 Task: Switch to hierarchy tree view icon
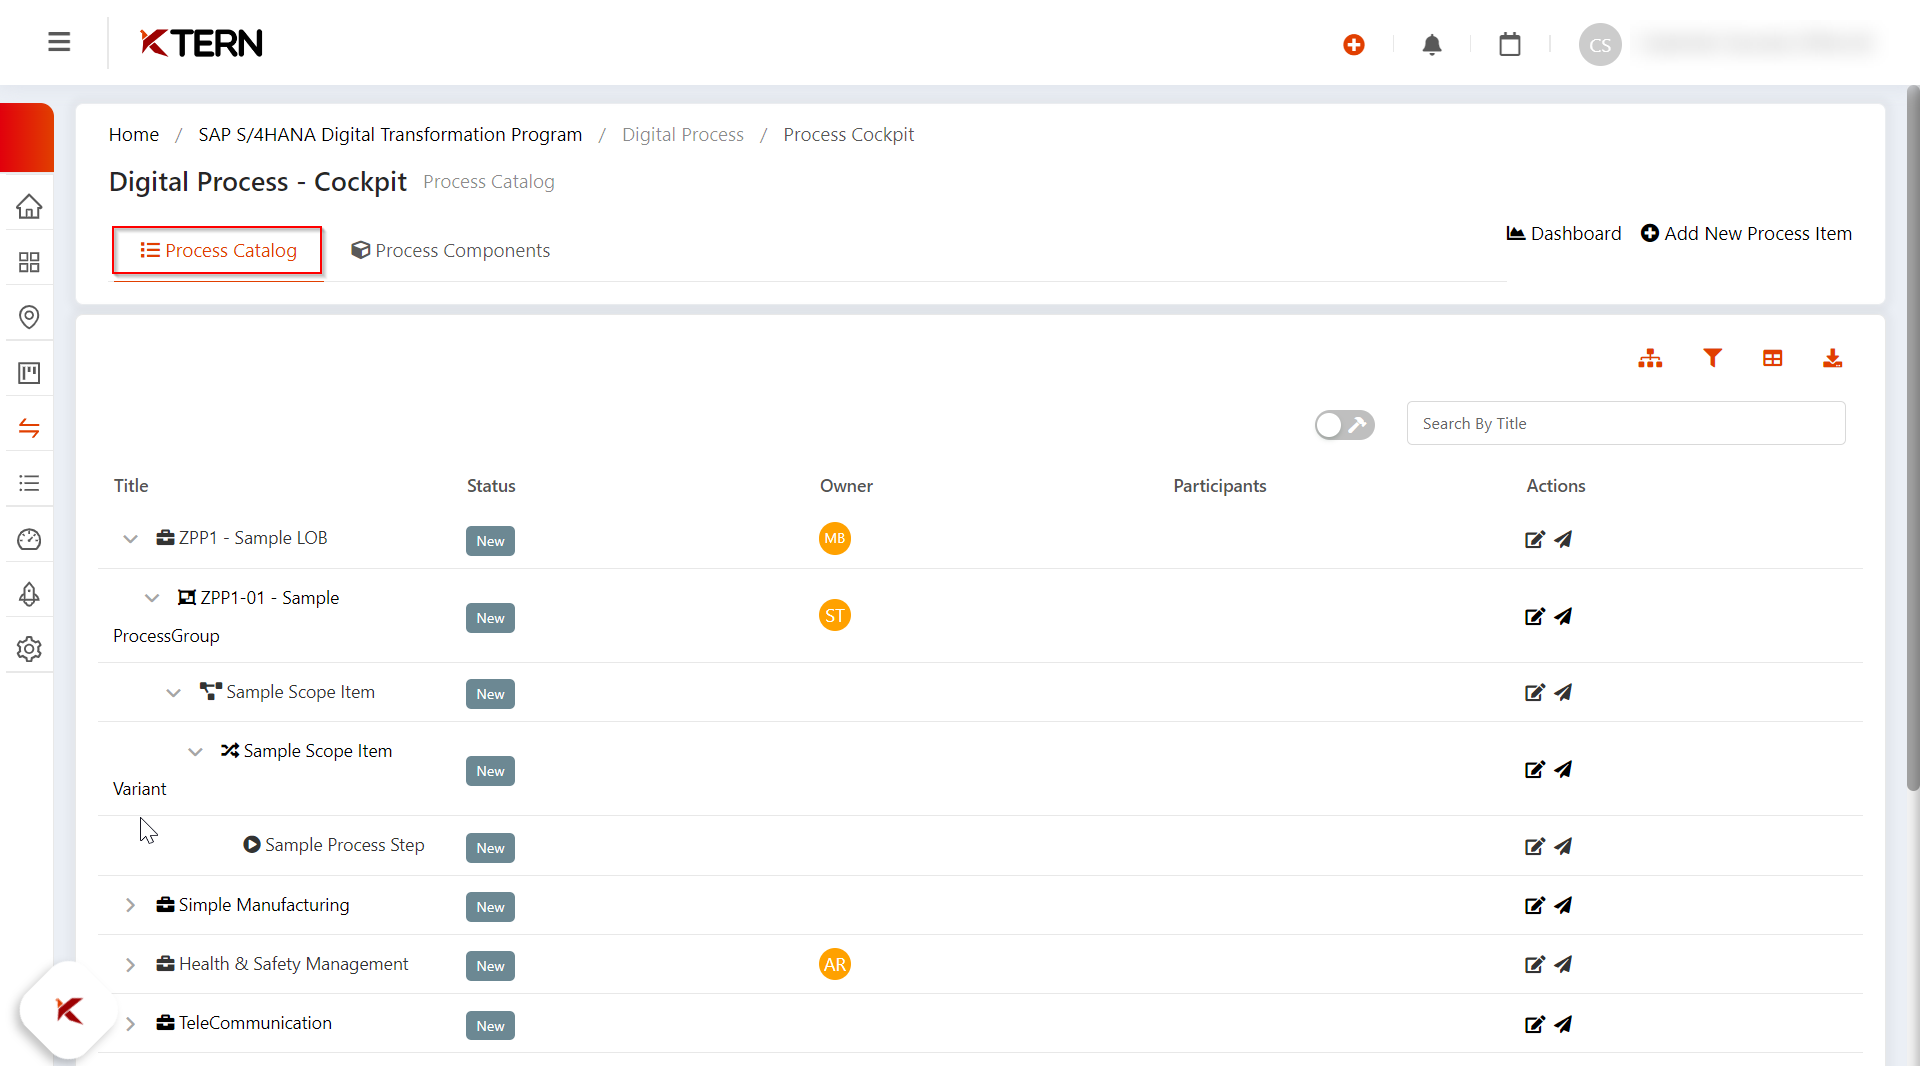click(1650, 358)
